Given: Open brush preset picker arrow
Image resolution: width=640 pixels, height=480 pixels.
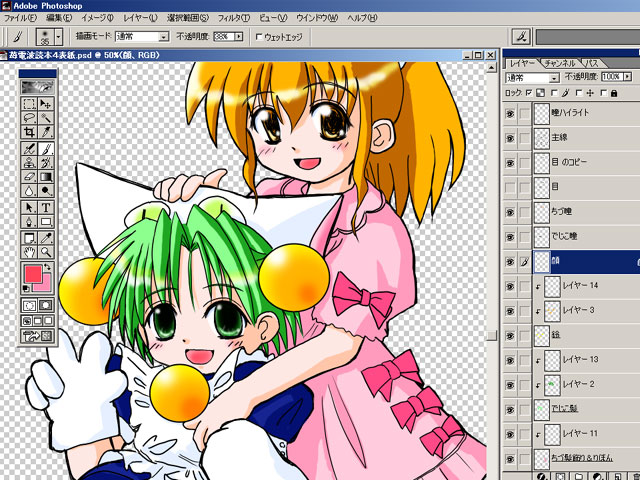Looking at the screenshot, I should click(59, 37).
